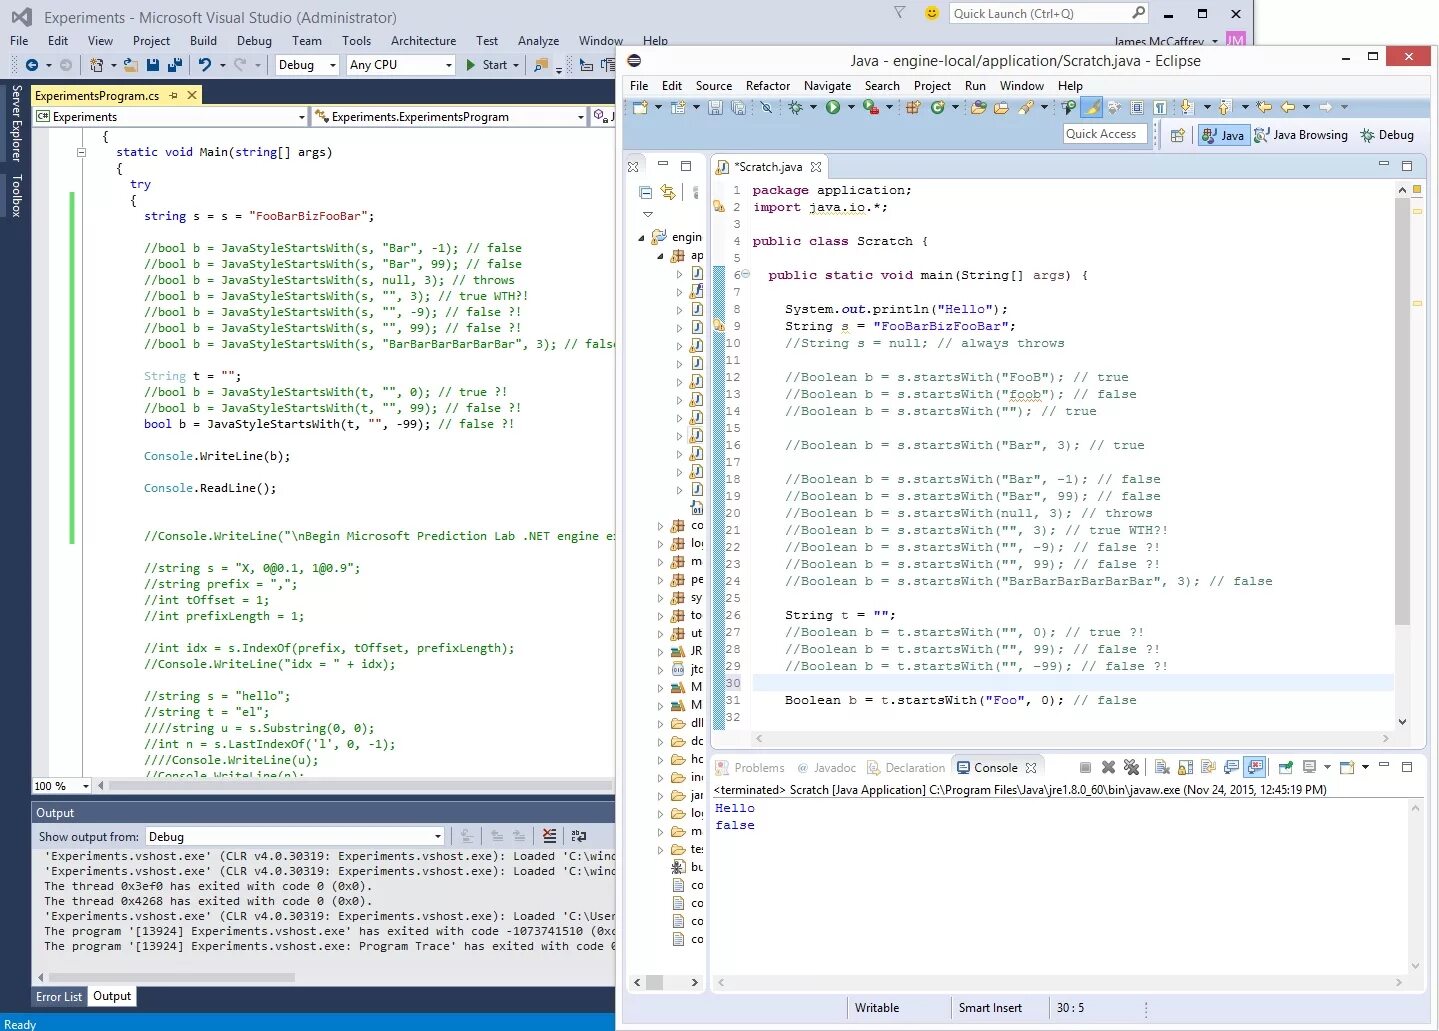Switch to Error List tab

click(59, 996)
